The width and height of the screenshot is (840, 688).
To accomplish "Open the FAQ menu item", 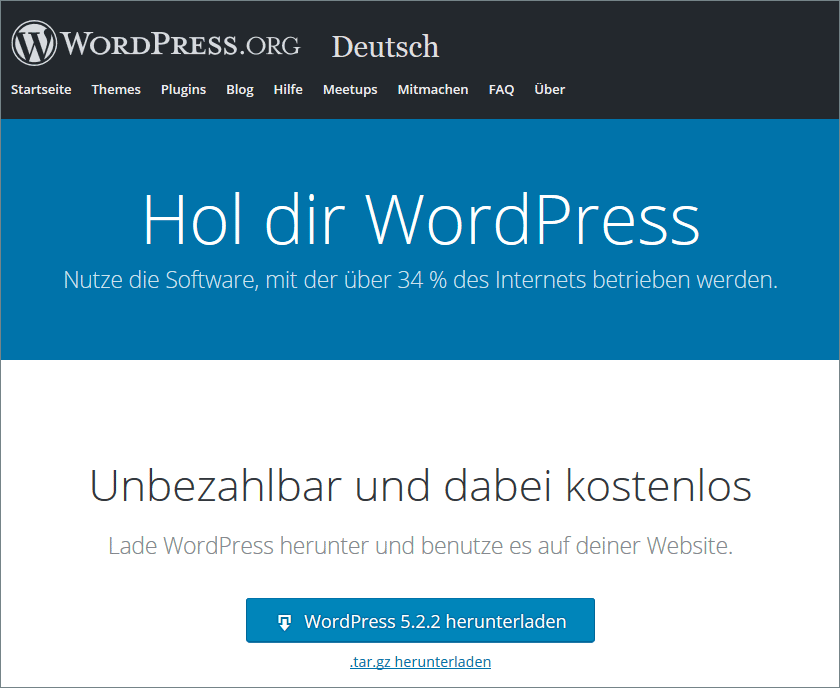I will 501,89.
